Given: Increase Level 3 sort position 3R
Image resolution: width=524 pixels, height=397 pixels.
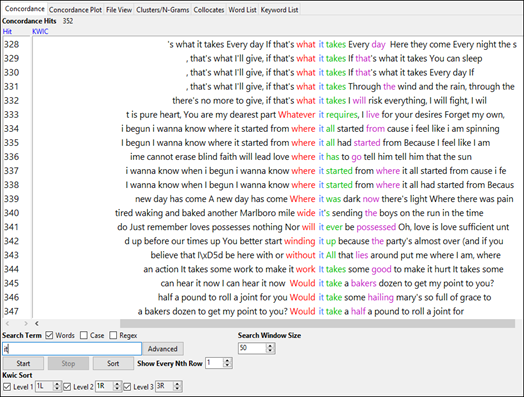Looking at the screenshot, I should pos(177,384).
